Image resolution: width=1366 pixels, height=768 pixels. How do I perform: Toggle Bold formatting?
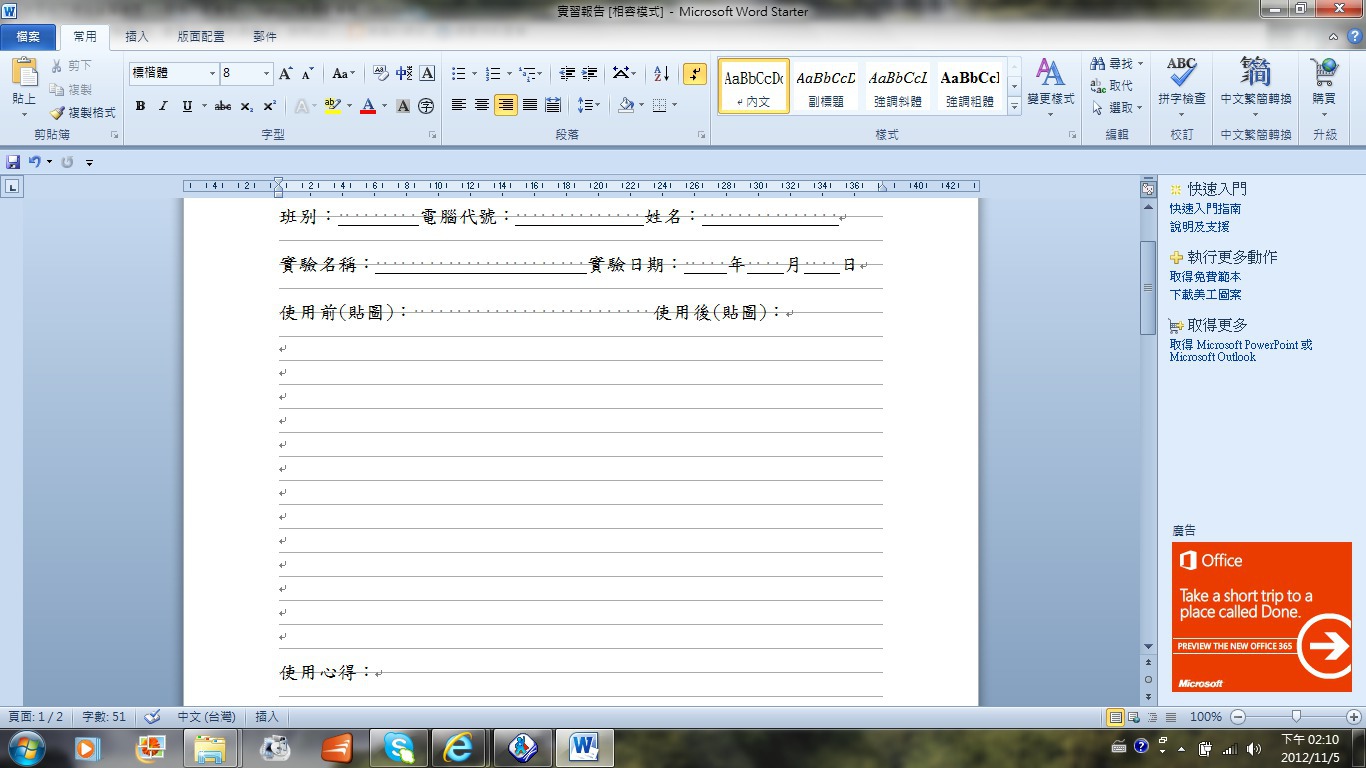(x=140, y=106)
